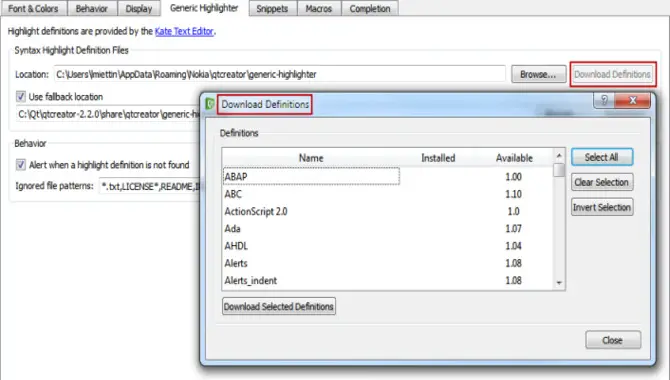Sort by the Available column header
Image resolution: width=670 pixels, height=380 pixels.
click(x=514, y=158)
